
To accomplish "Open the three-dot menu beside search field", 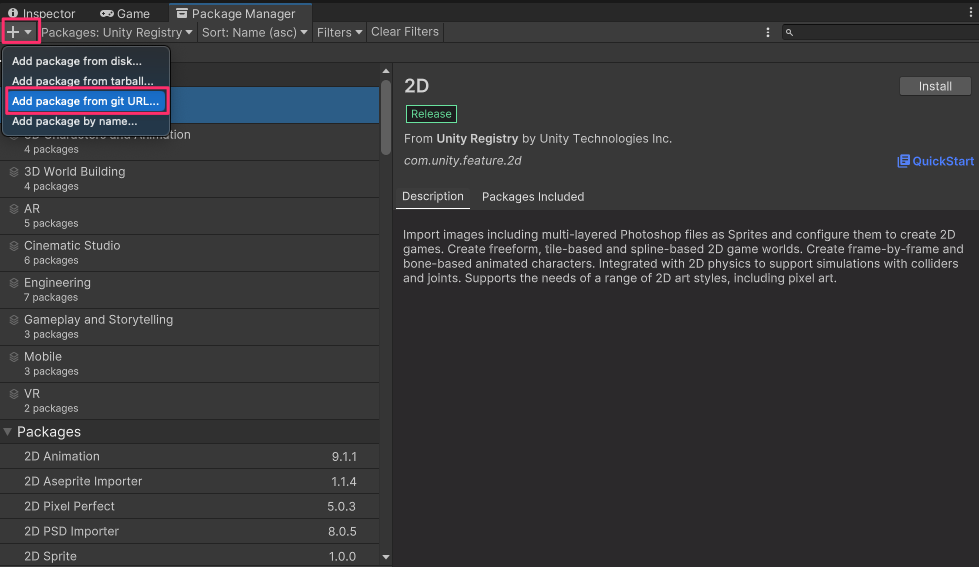I will coord(767,32).
